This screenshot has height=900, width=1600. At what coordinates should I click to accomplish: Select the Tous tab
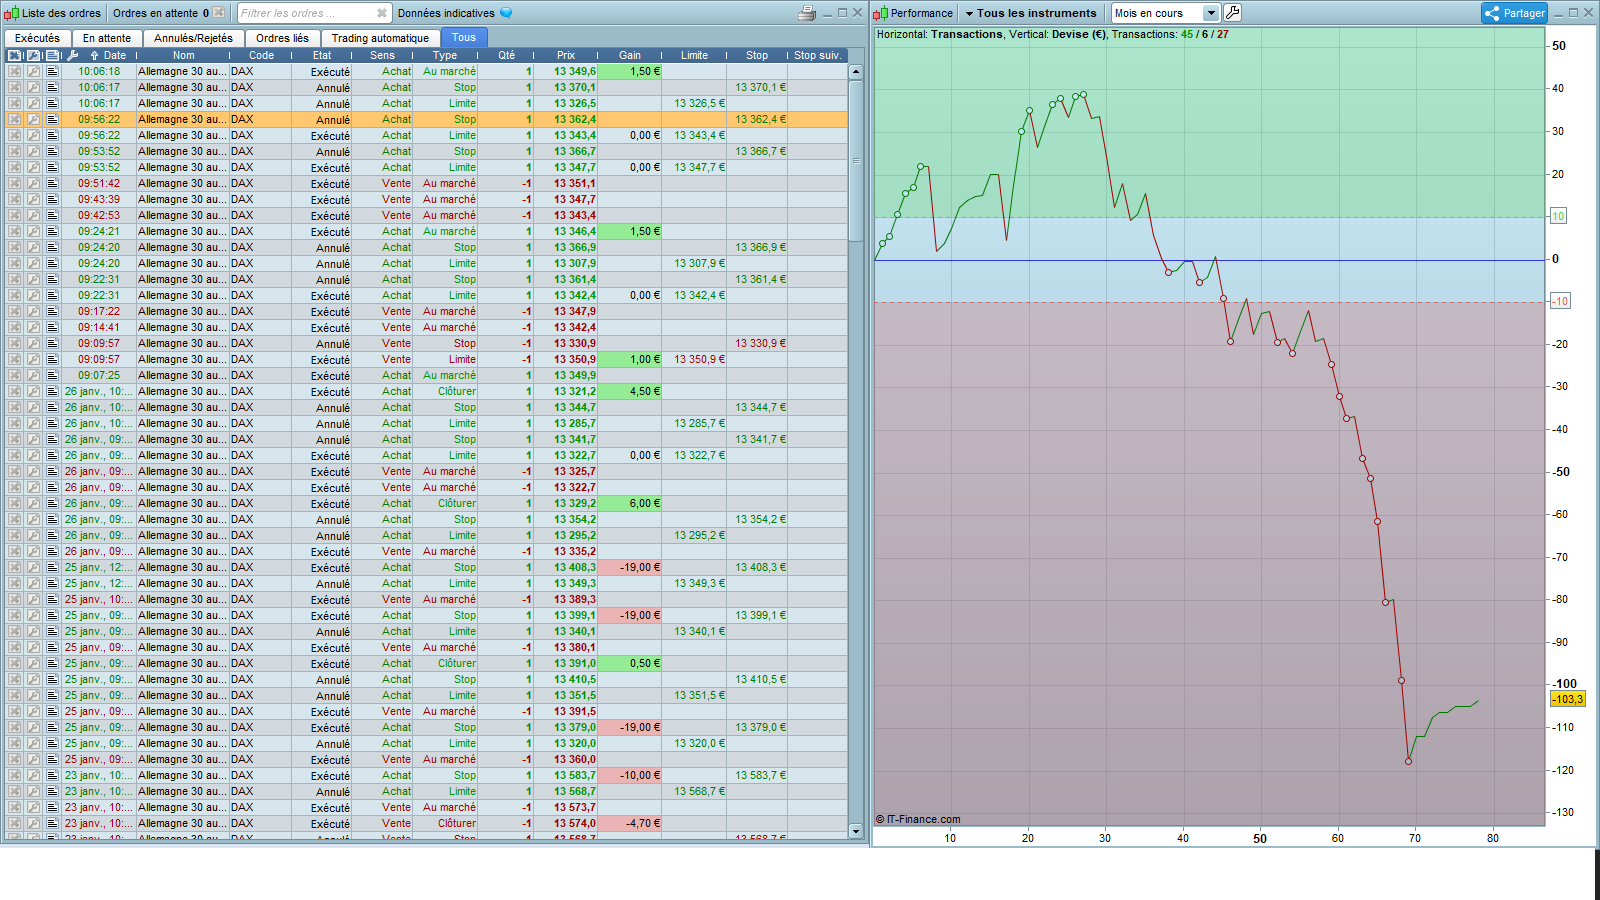point(464,38)
